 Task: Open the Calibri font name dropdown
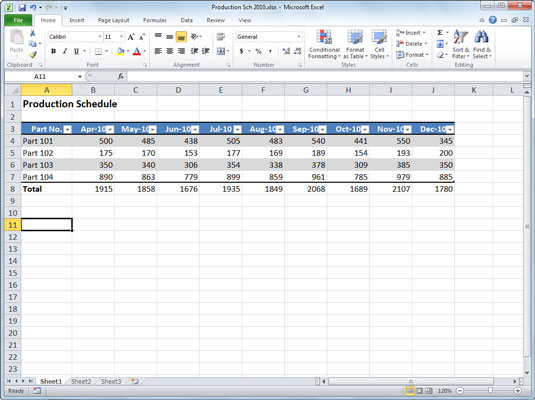pos(100,37)
